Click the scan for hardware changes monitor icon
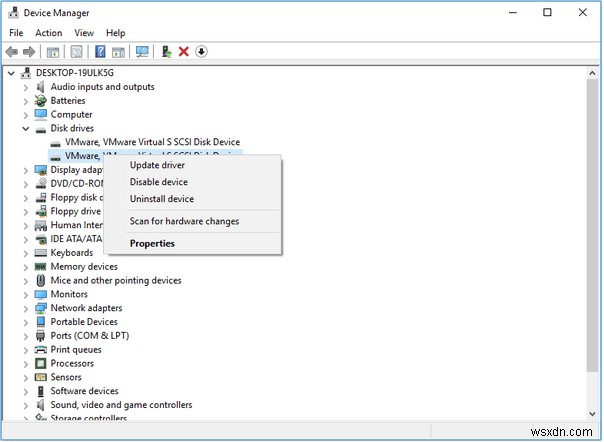The height and width of the screenshot is (442, 604). [142, 52]
